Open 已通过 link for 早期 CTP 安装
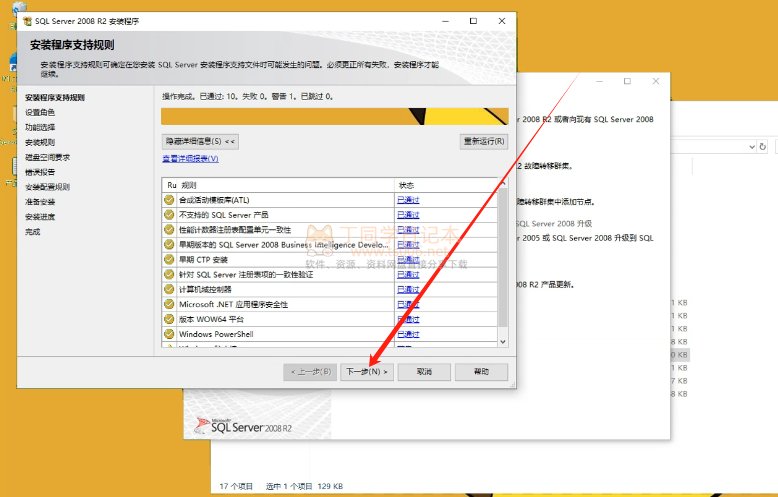The image size is (778, 497). pyautogui.click(x=408, y=259)
